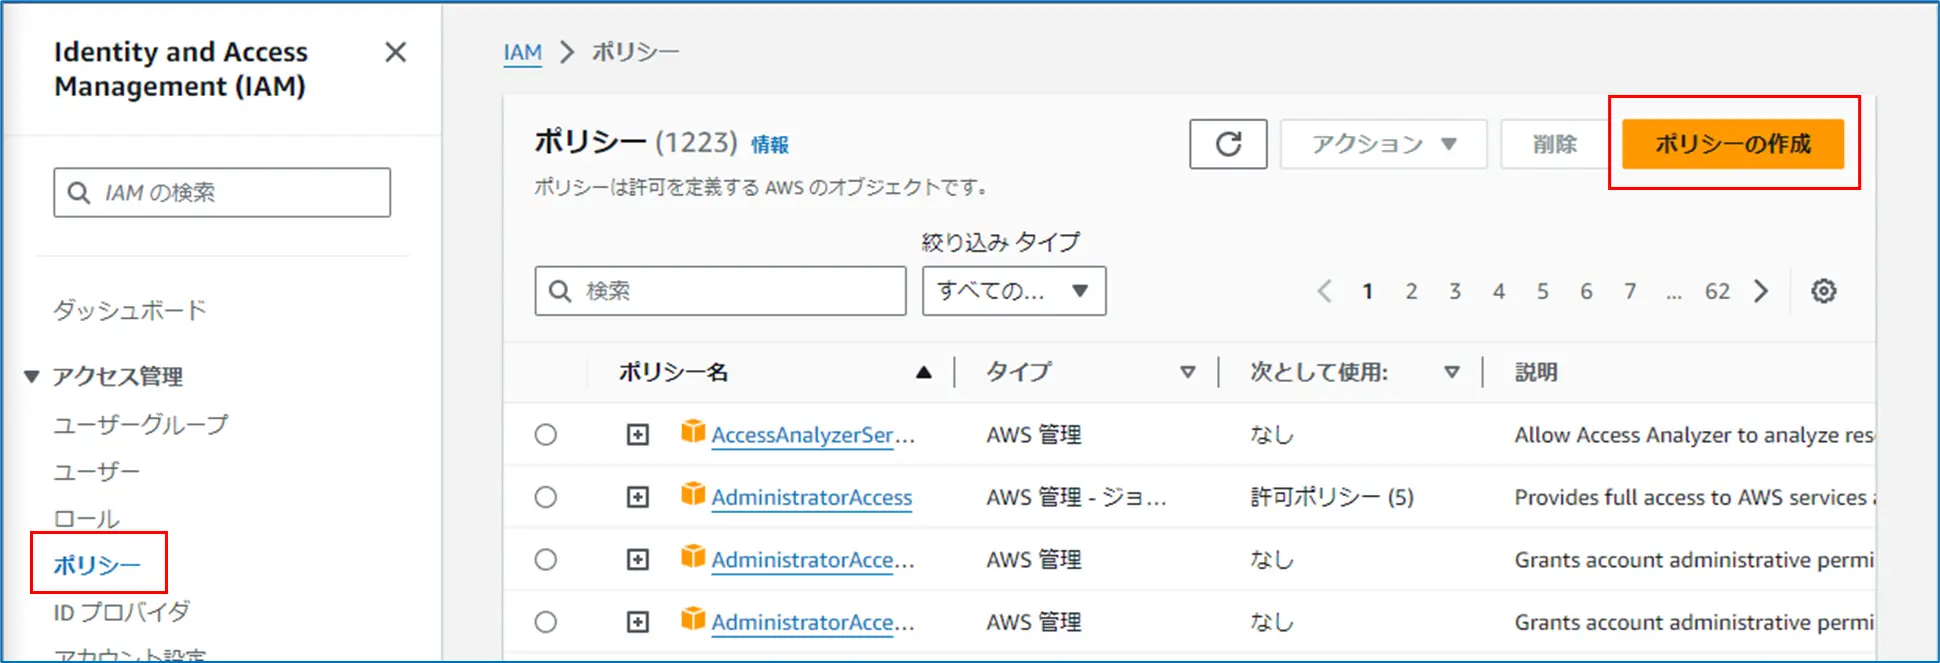
Task: Click the IAM の検索 search field
Action: pyautogui.click(x=222, y=192)
